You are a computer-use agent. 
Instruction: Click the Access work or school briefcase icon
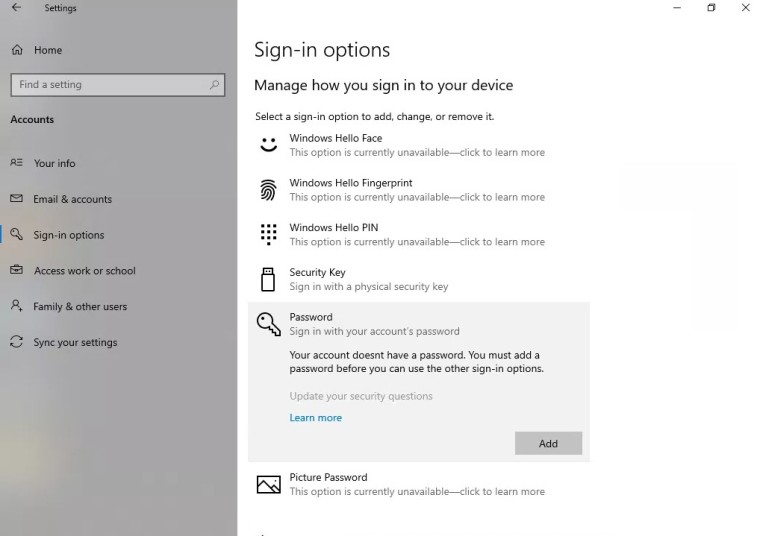16,270
